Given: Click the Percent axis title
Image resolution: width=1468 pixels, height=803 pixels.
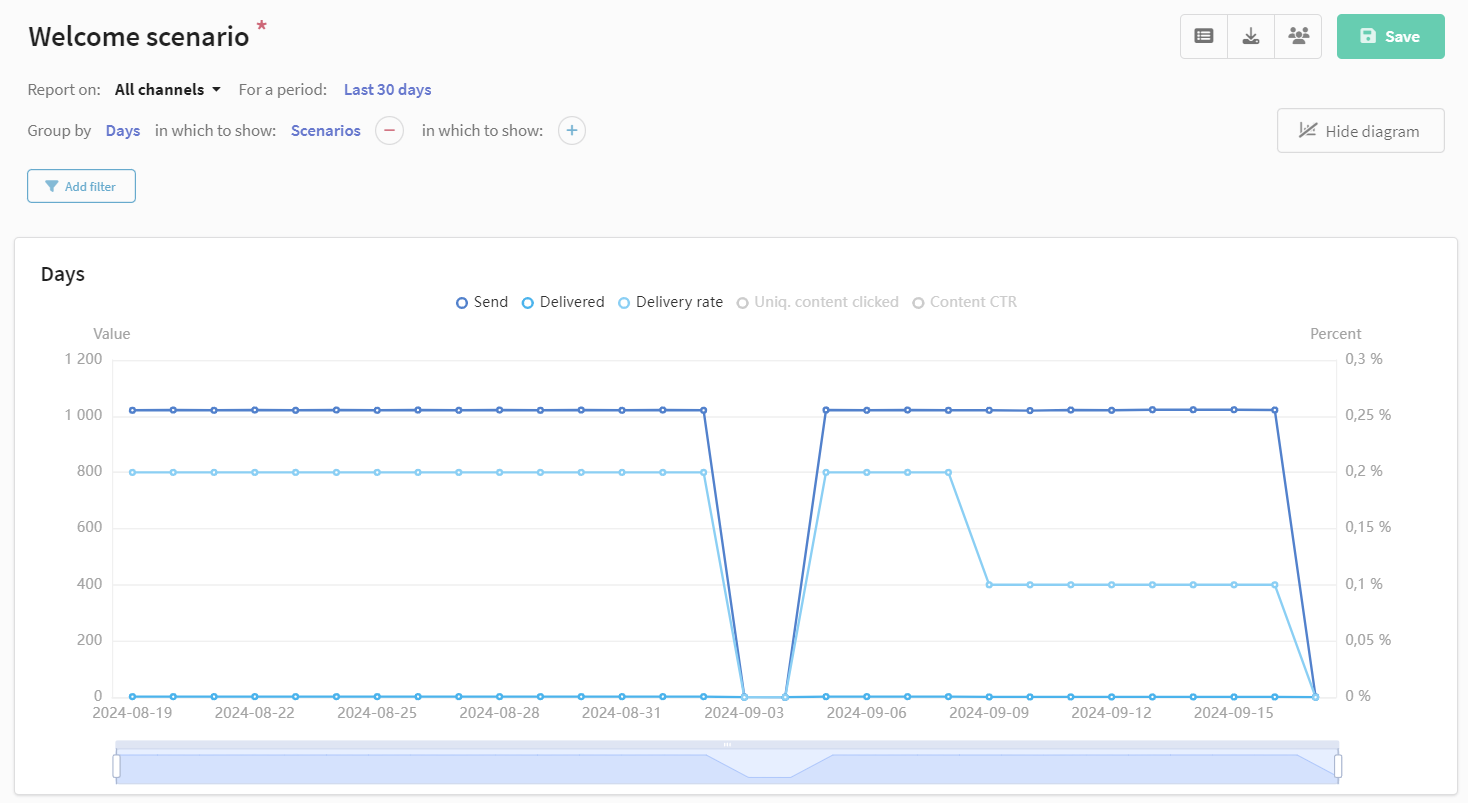Looking at the screenshot, I should coord(1335,334).
